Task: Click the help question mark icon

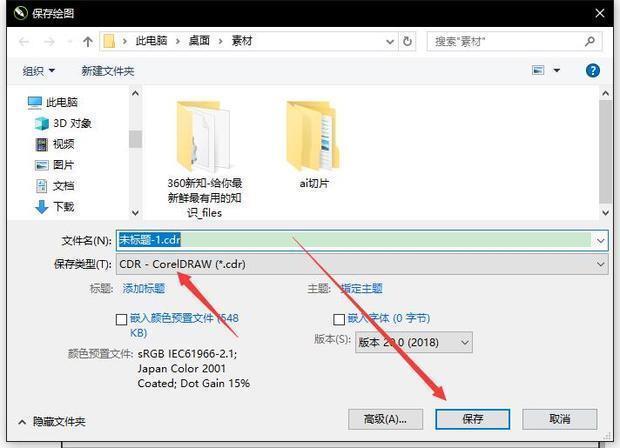Action: click(x=593, y=71)
